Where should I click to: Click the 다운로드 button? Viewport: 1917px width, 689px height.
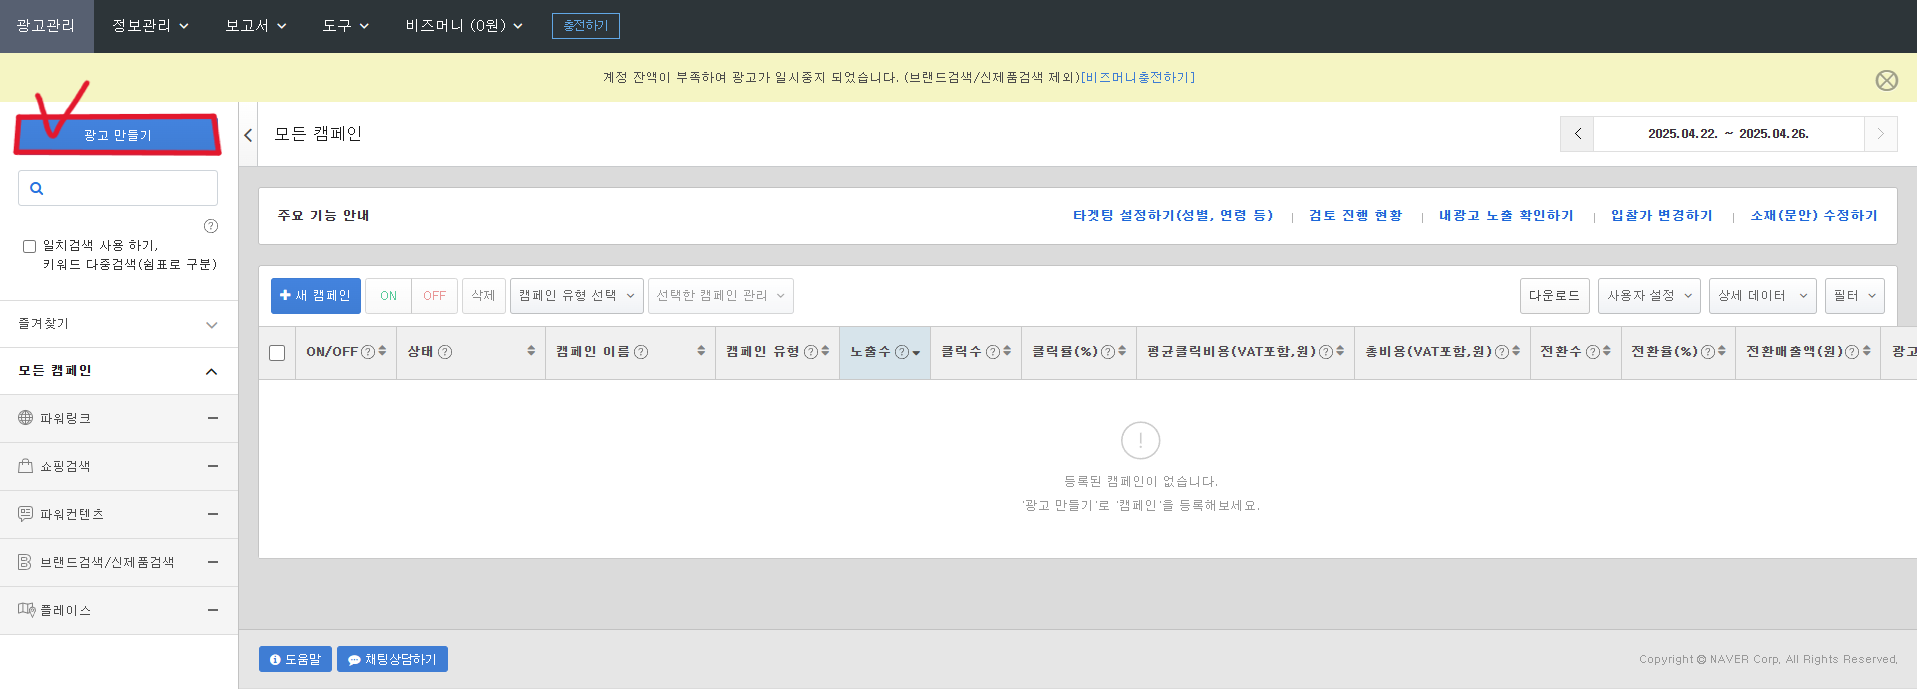pyautogui.click(x=1555, y=296)
